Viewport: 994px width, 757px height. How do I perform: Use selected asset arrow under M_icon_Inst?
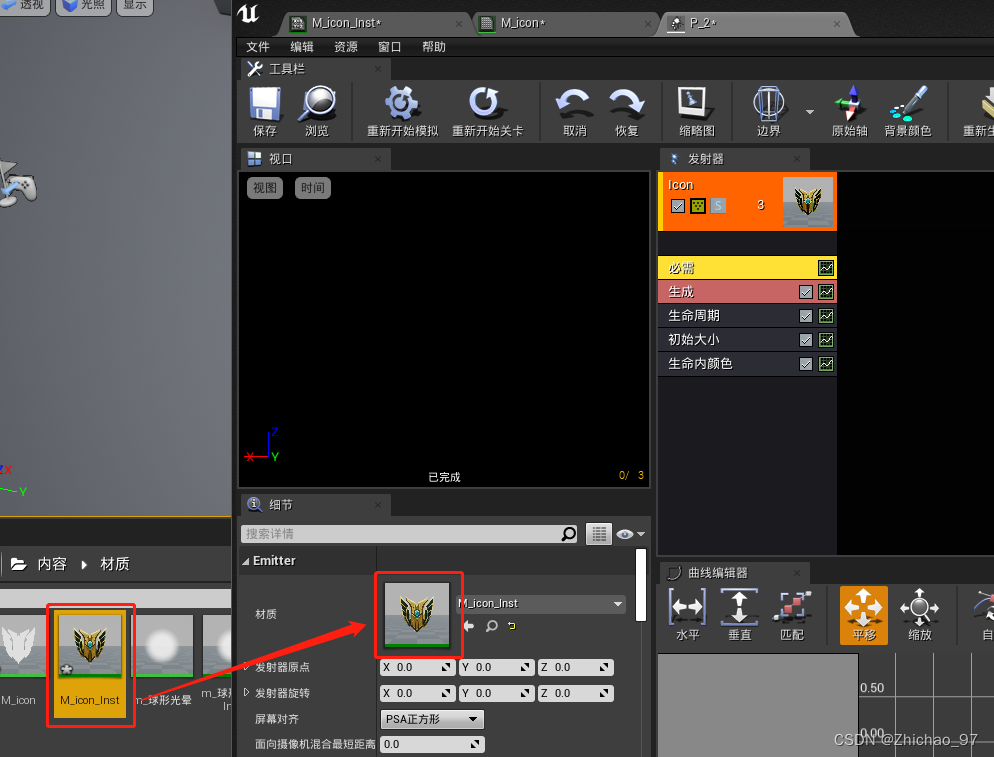469,626
